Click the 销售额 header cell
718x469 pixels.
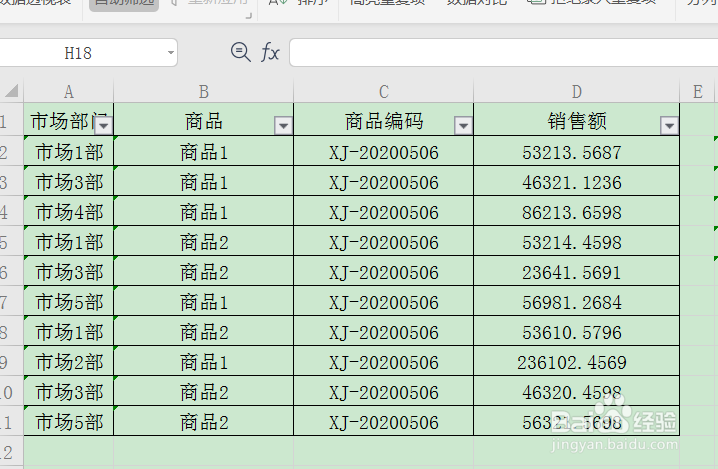pyautogui.click(x=577, y=120)
